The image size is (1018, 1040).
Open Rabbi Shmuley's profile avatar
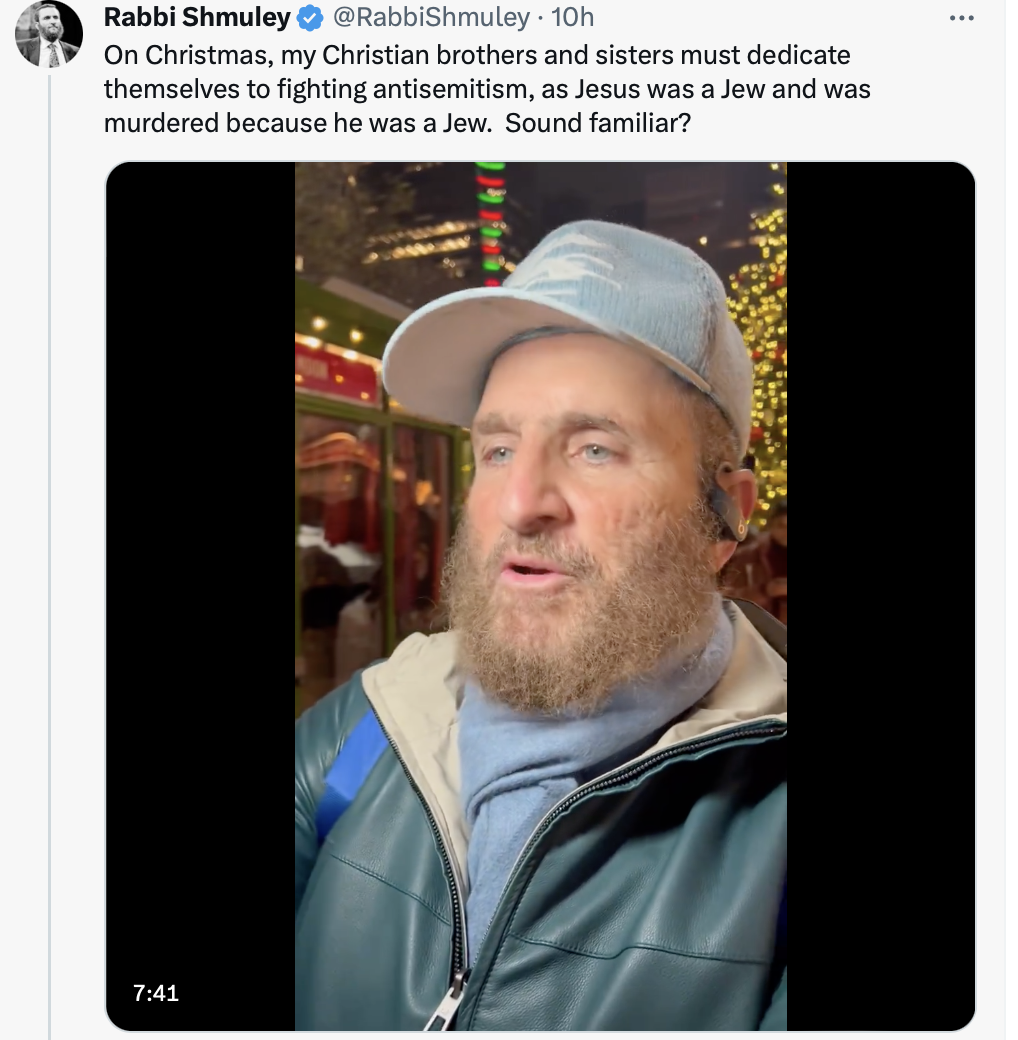pos(48,34)
